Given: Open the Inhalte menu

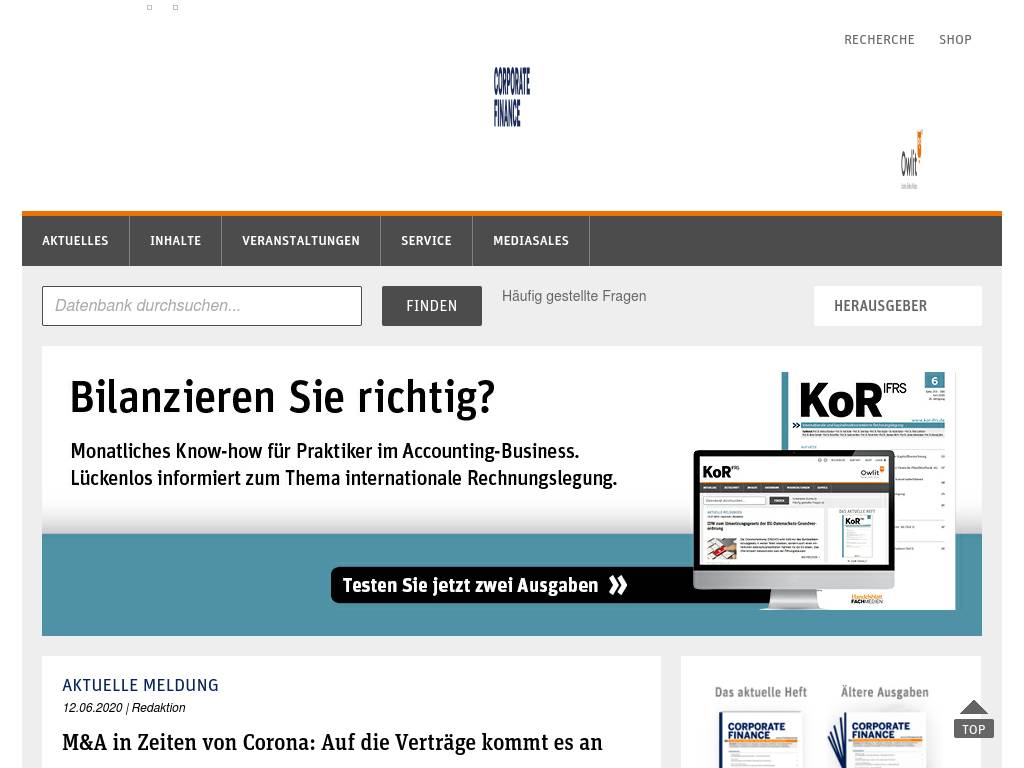Looking at the screenshot, I should 175,241.
